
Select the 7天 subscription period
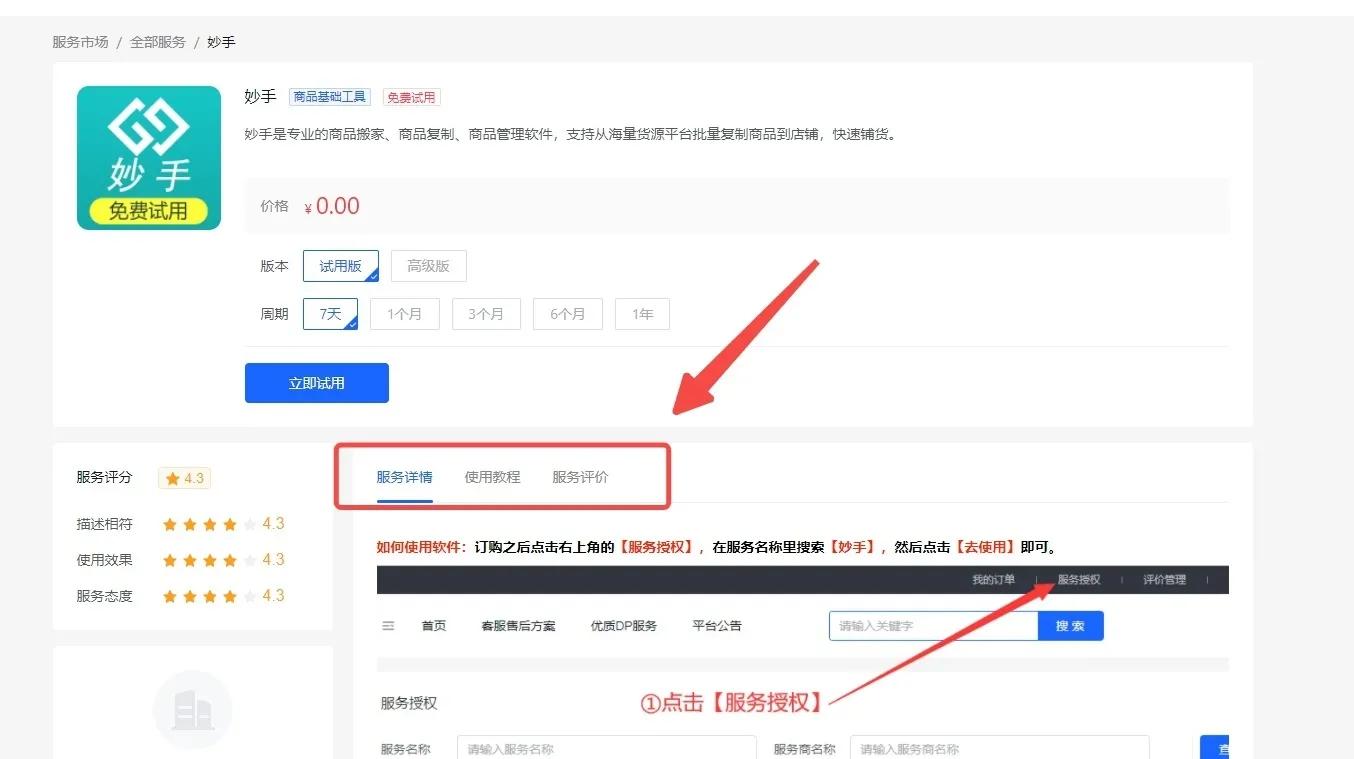tap(330, 313)
